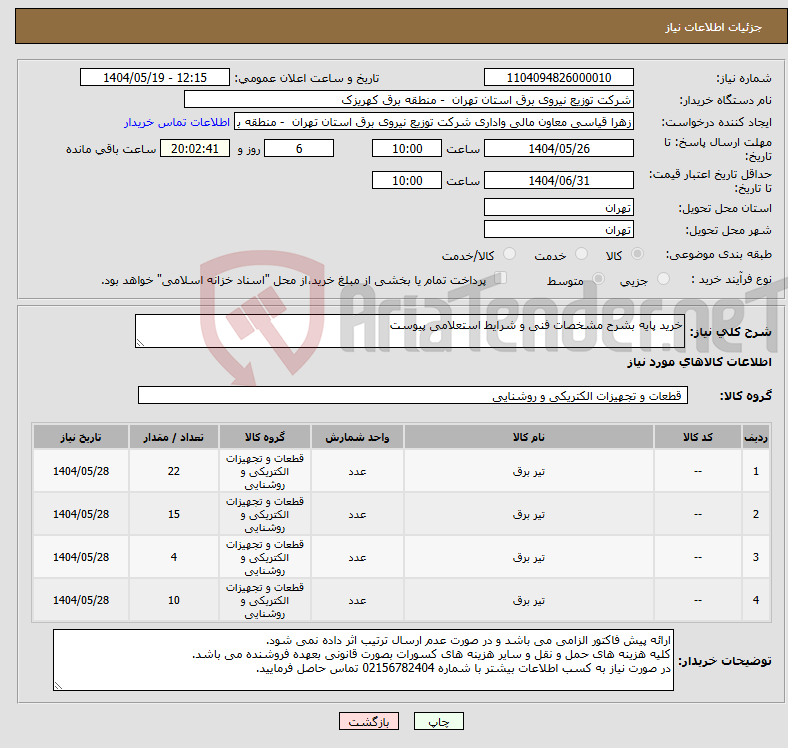Screen dimensions: 788x748
Task: Click the announcement date field 1404/05/19 - 12:15
Action: 155,77
